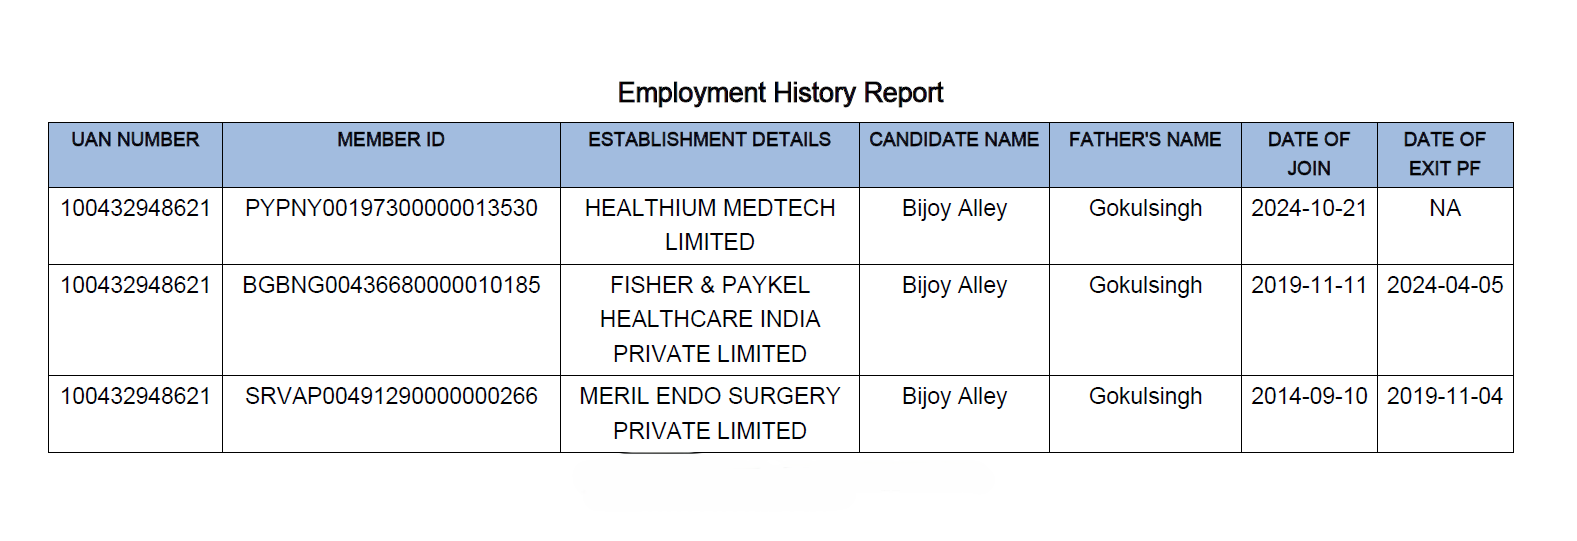Click the Employment History Report title
Screen dimensions: 1577x541
click(x=780, y=93)
